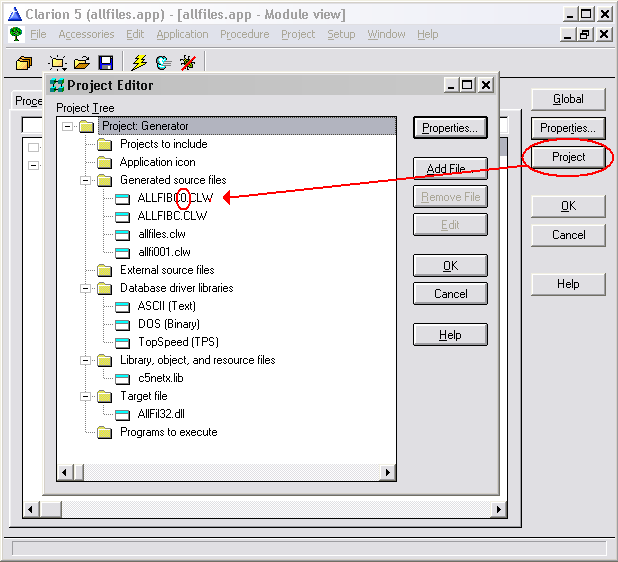Click the lightning bolt Make icon
The height and width of the screenshot is (562, 618).
(x=139, y=62)
